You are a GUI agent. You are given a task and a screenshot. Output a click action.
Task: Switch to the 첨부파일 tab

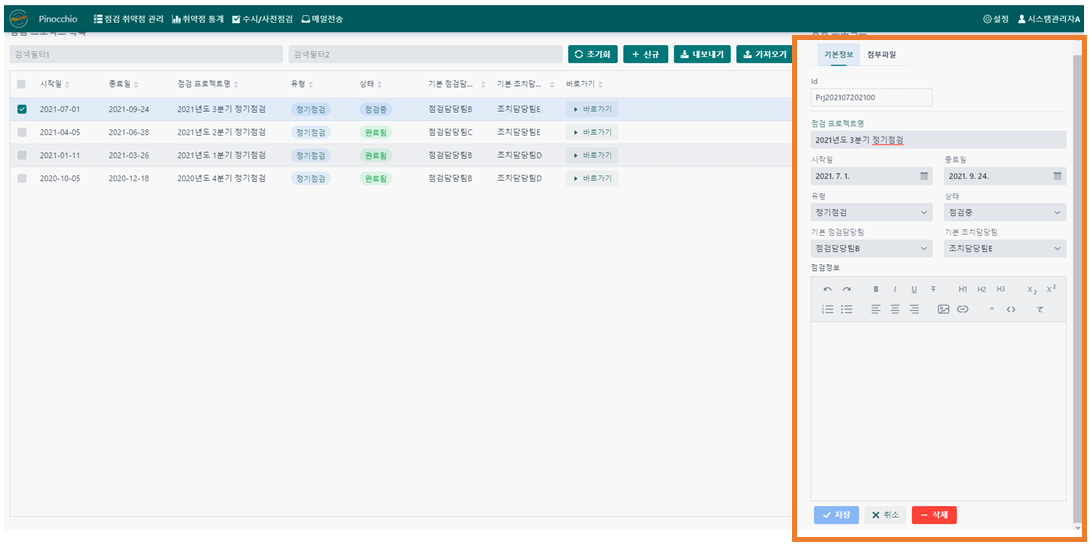tap(882, 54)
